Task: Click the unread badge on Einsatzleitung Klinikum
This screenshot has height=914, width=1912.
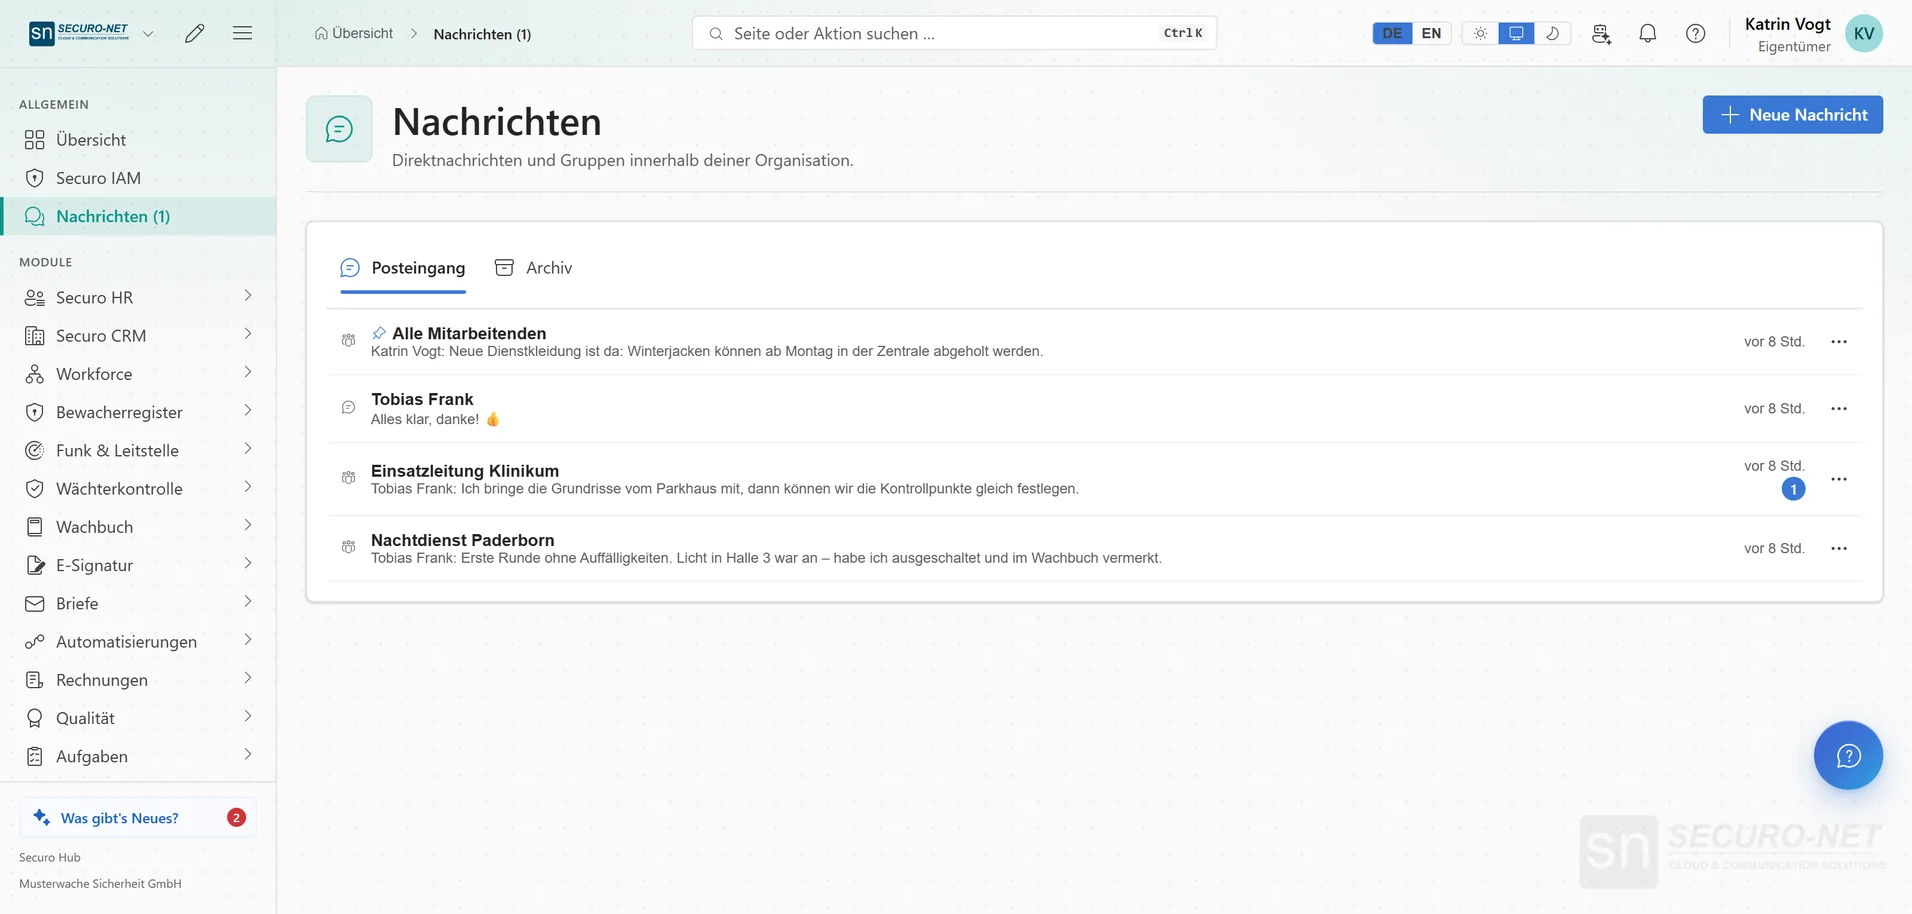Action: tap(1793, 489)
